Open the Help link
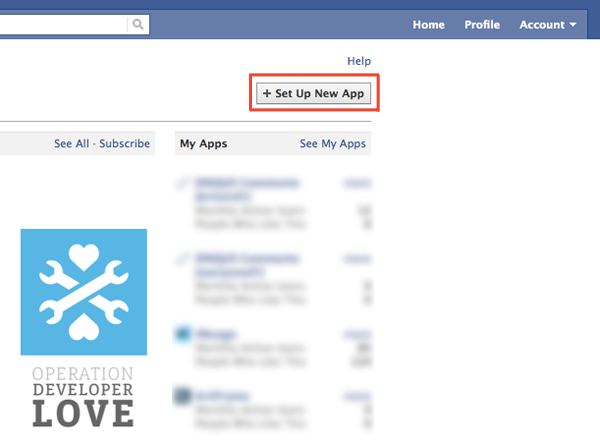This screenshot has height=448, width=600. click(358, 62)
